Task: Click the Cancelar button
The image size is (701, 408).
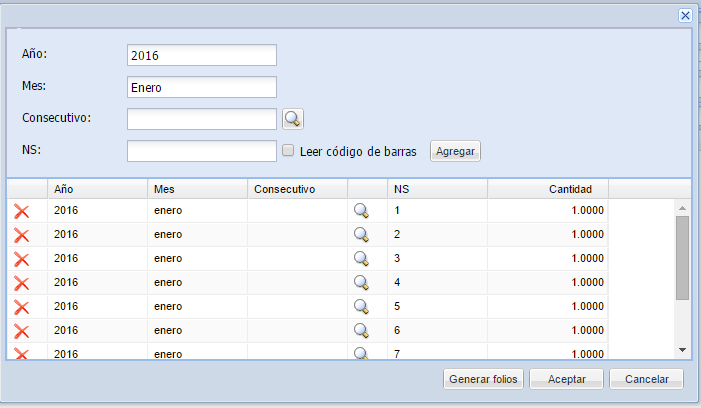Action: tap(646, 379)
